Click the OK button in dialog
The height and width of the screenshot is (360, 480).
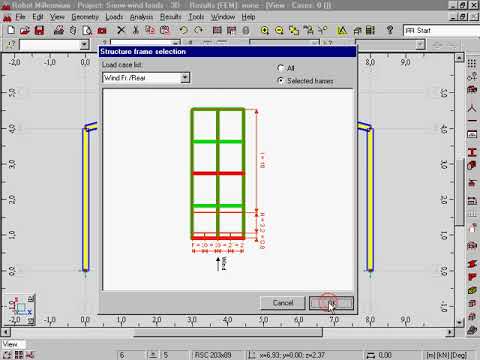pyautogui.click(x=331, y=303)
